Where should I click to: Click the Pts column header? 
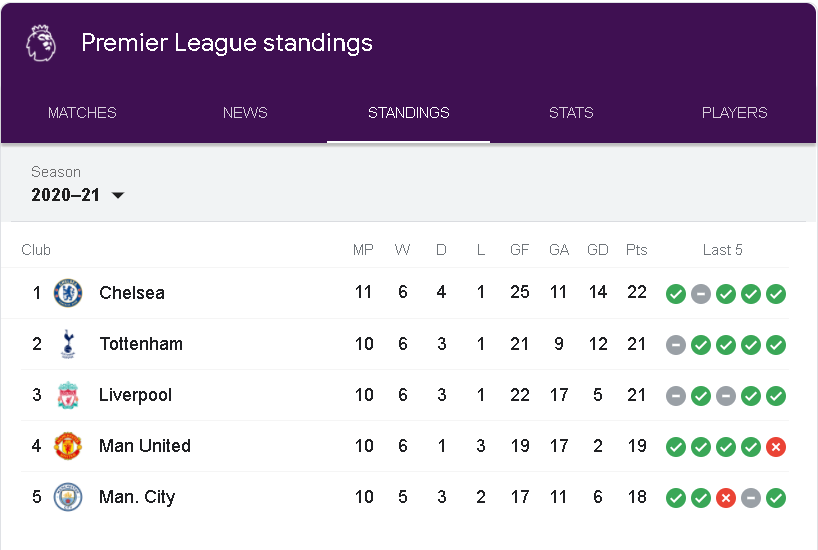click(636, 250)
